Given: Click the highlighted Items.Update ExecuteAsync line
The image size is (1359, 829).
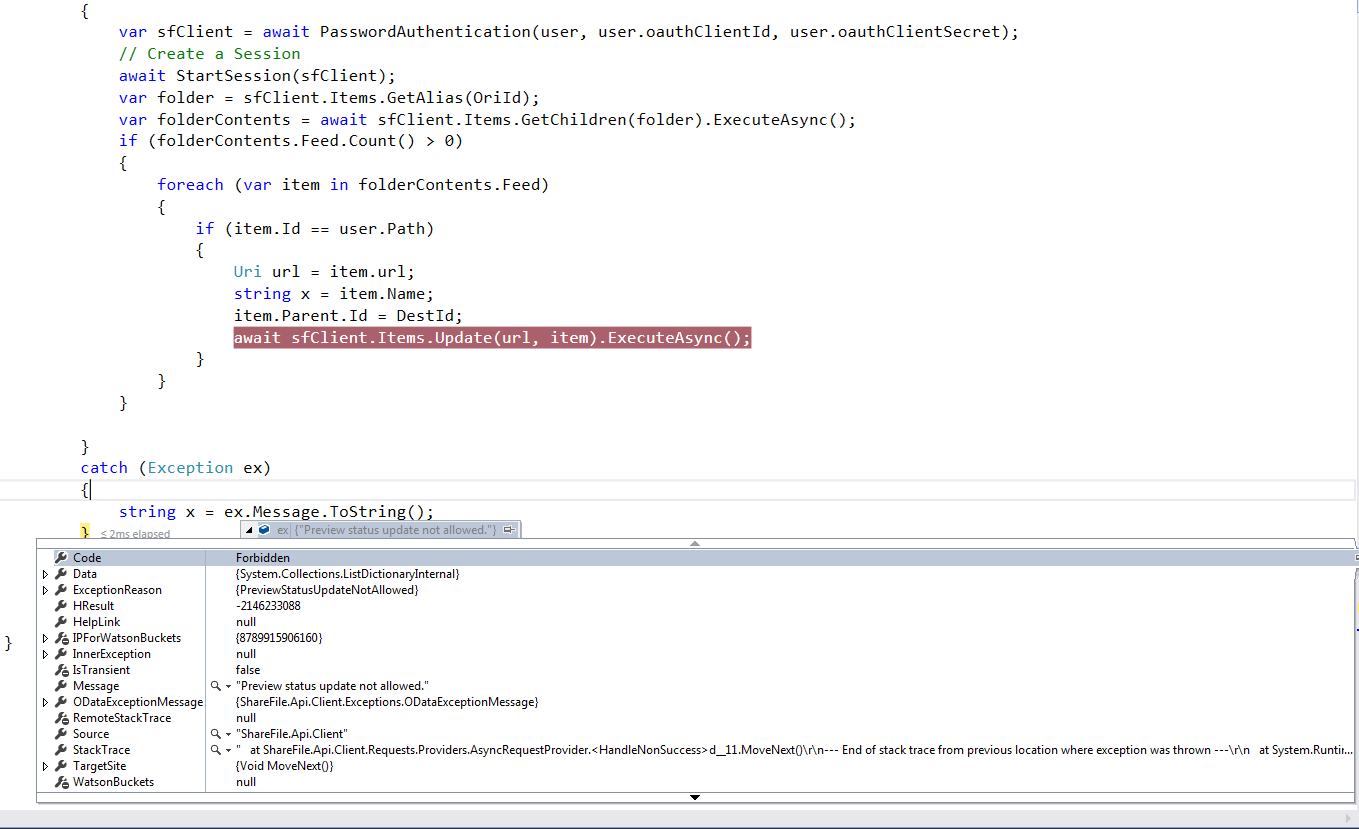Looking at the screenshot, I should [x=492, y=338].
